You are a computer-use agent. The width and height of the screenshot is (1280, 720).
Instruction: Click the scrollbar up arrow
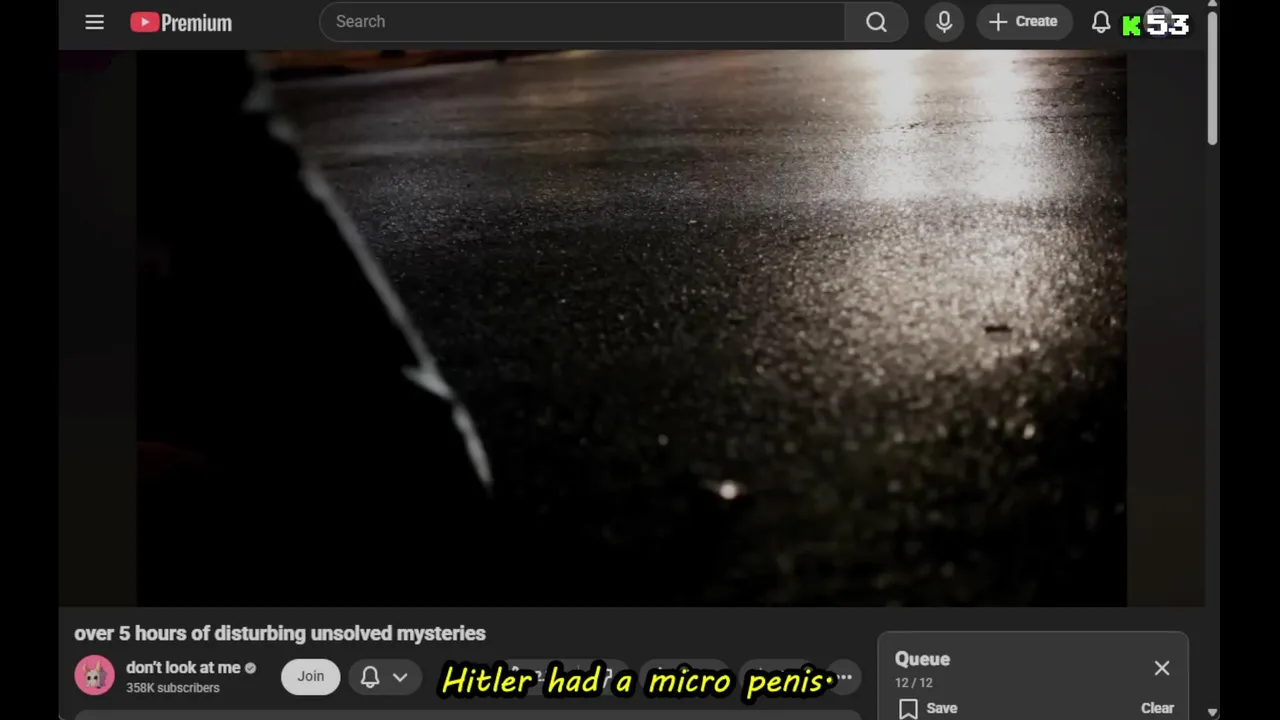1212,6
